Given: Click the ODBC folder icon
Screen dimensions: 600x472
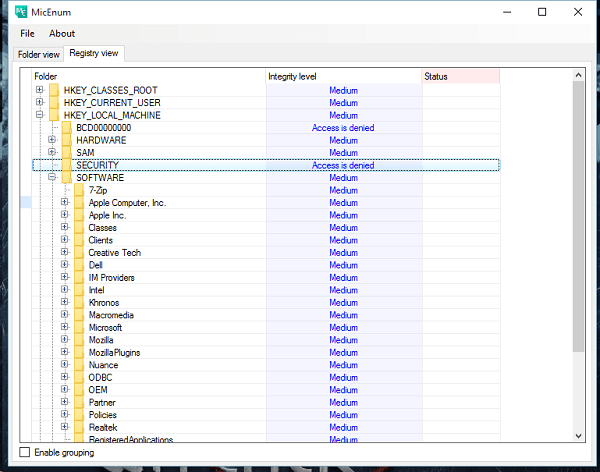Looking at the screenshot, I should tap(79, 377).
